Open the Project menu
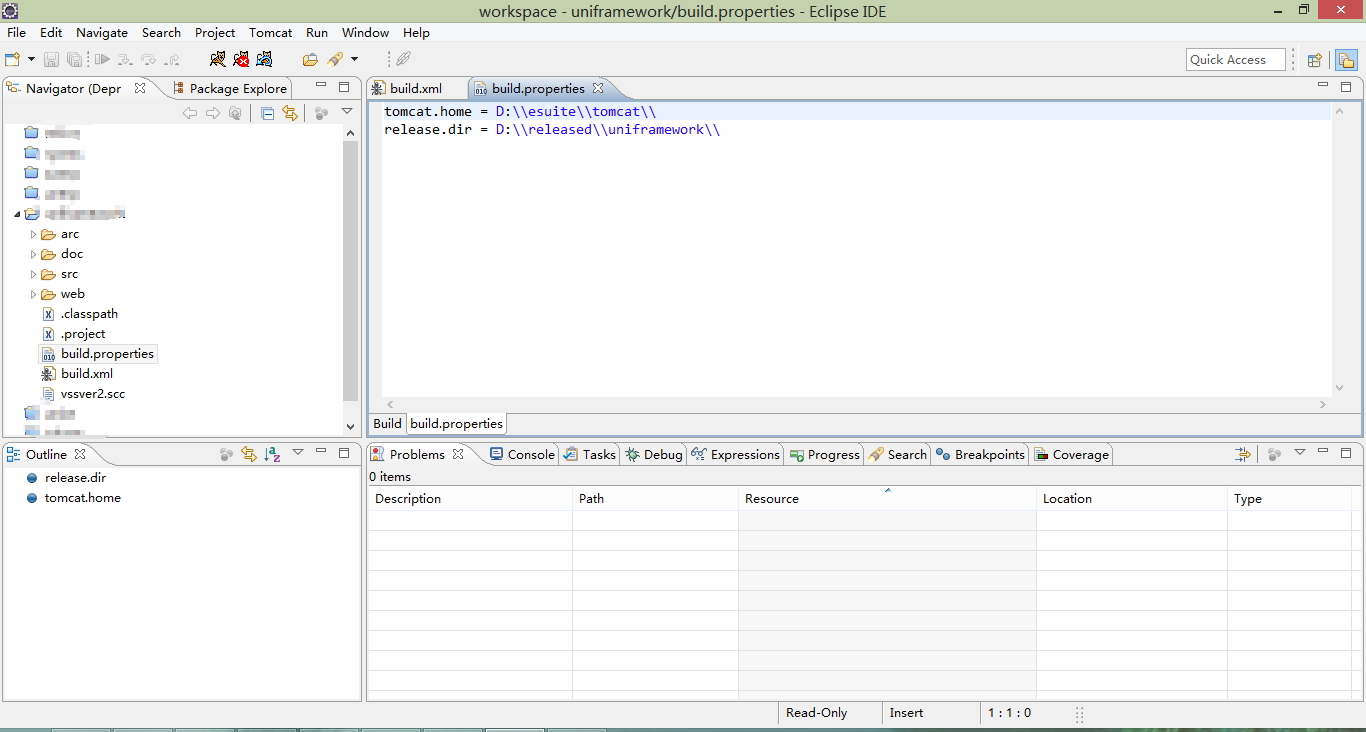Image resolution: width=1366 pixels, height=732 pixels. point(215,33)
